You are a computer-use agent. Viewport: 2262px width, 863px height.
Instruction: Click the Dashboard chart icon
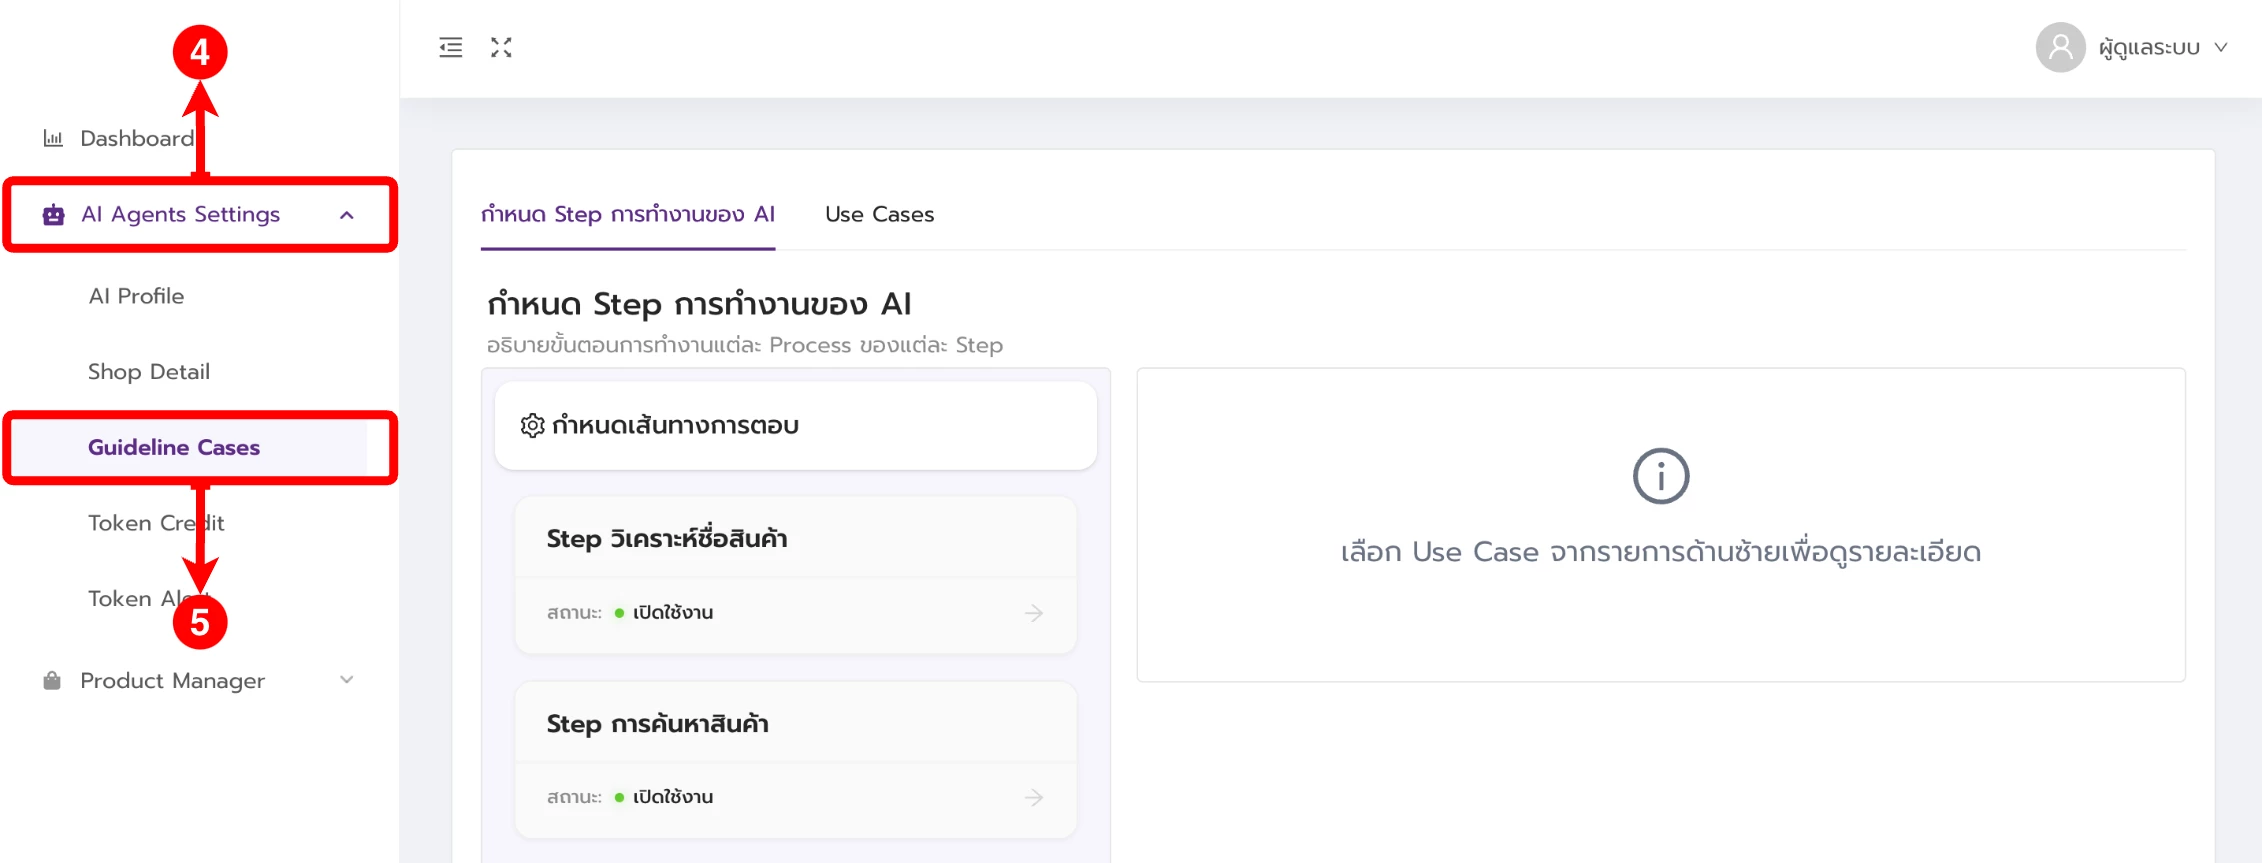pyautogui.click(x=53, y=138)
